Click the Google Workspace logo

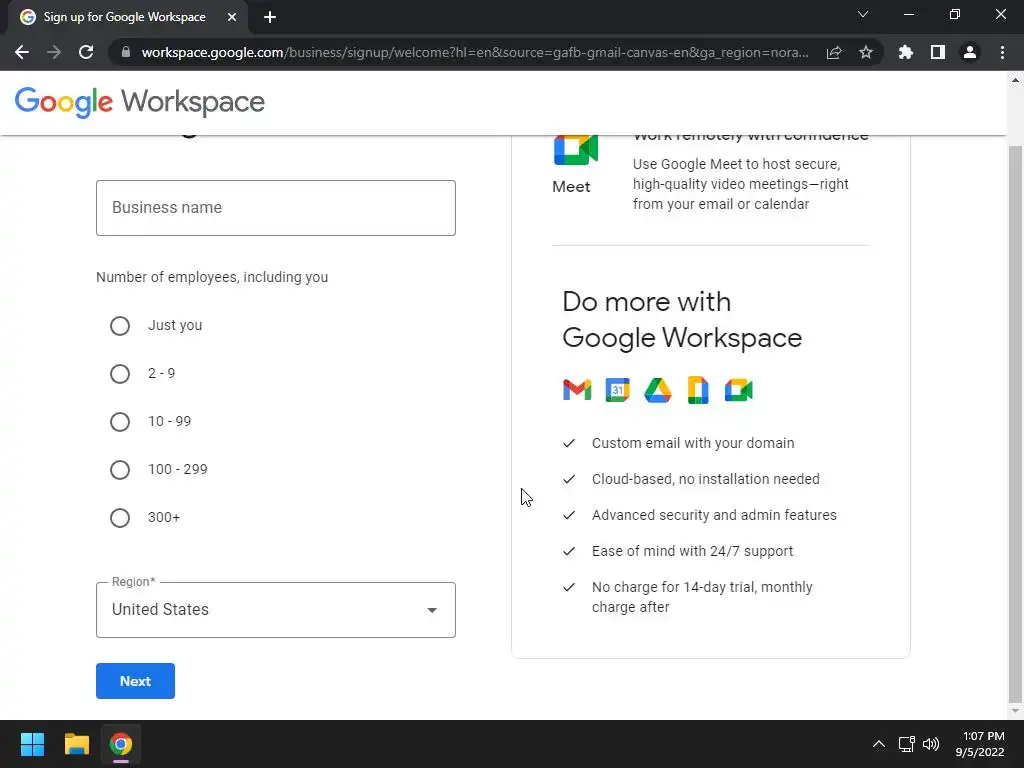coord(140,102)
